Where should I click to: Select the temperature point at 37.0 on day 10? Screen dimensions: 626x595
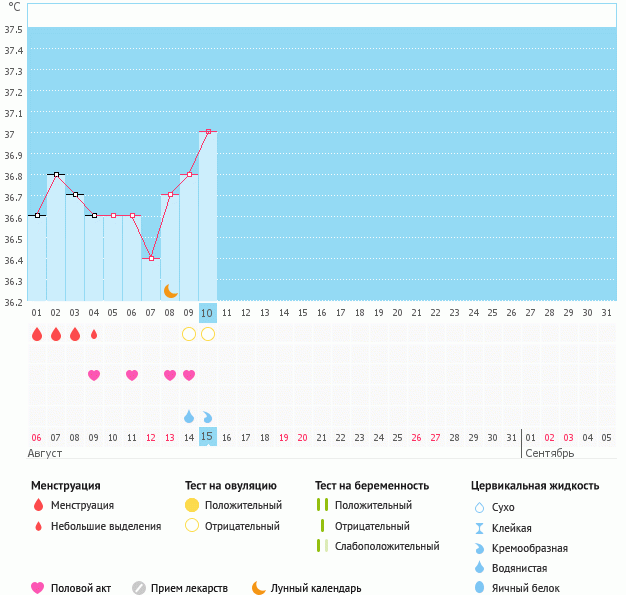pos(208,132)
